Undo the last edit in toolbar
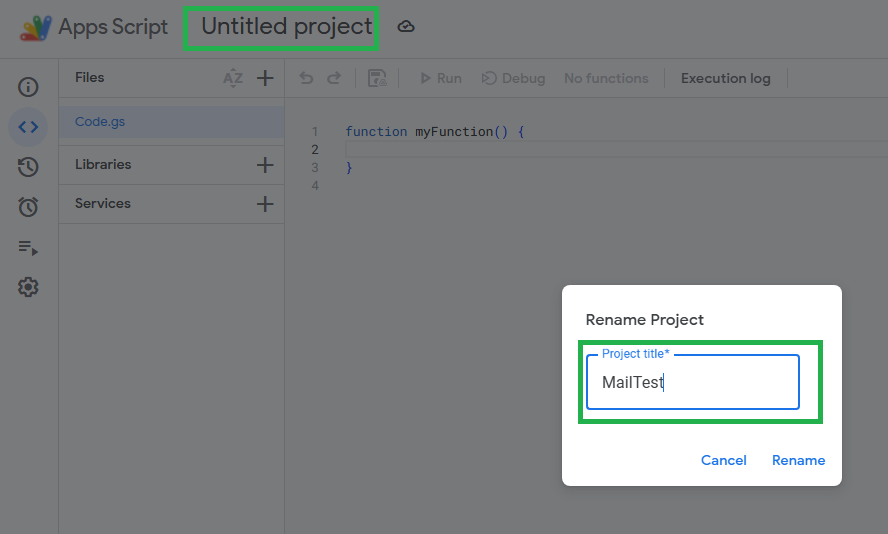This screenshot has width=888, height=534. 306,78
